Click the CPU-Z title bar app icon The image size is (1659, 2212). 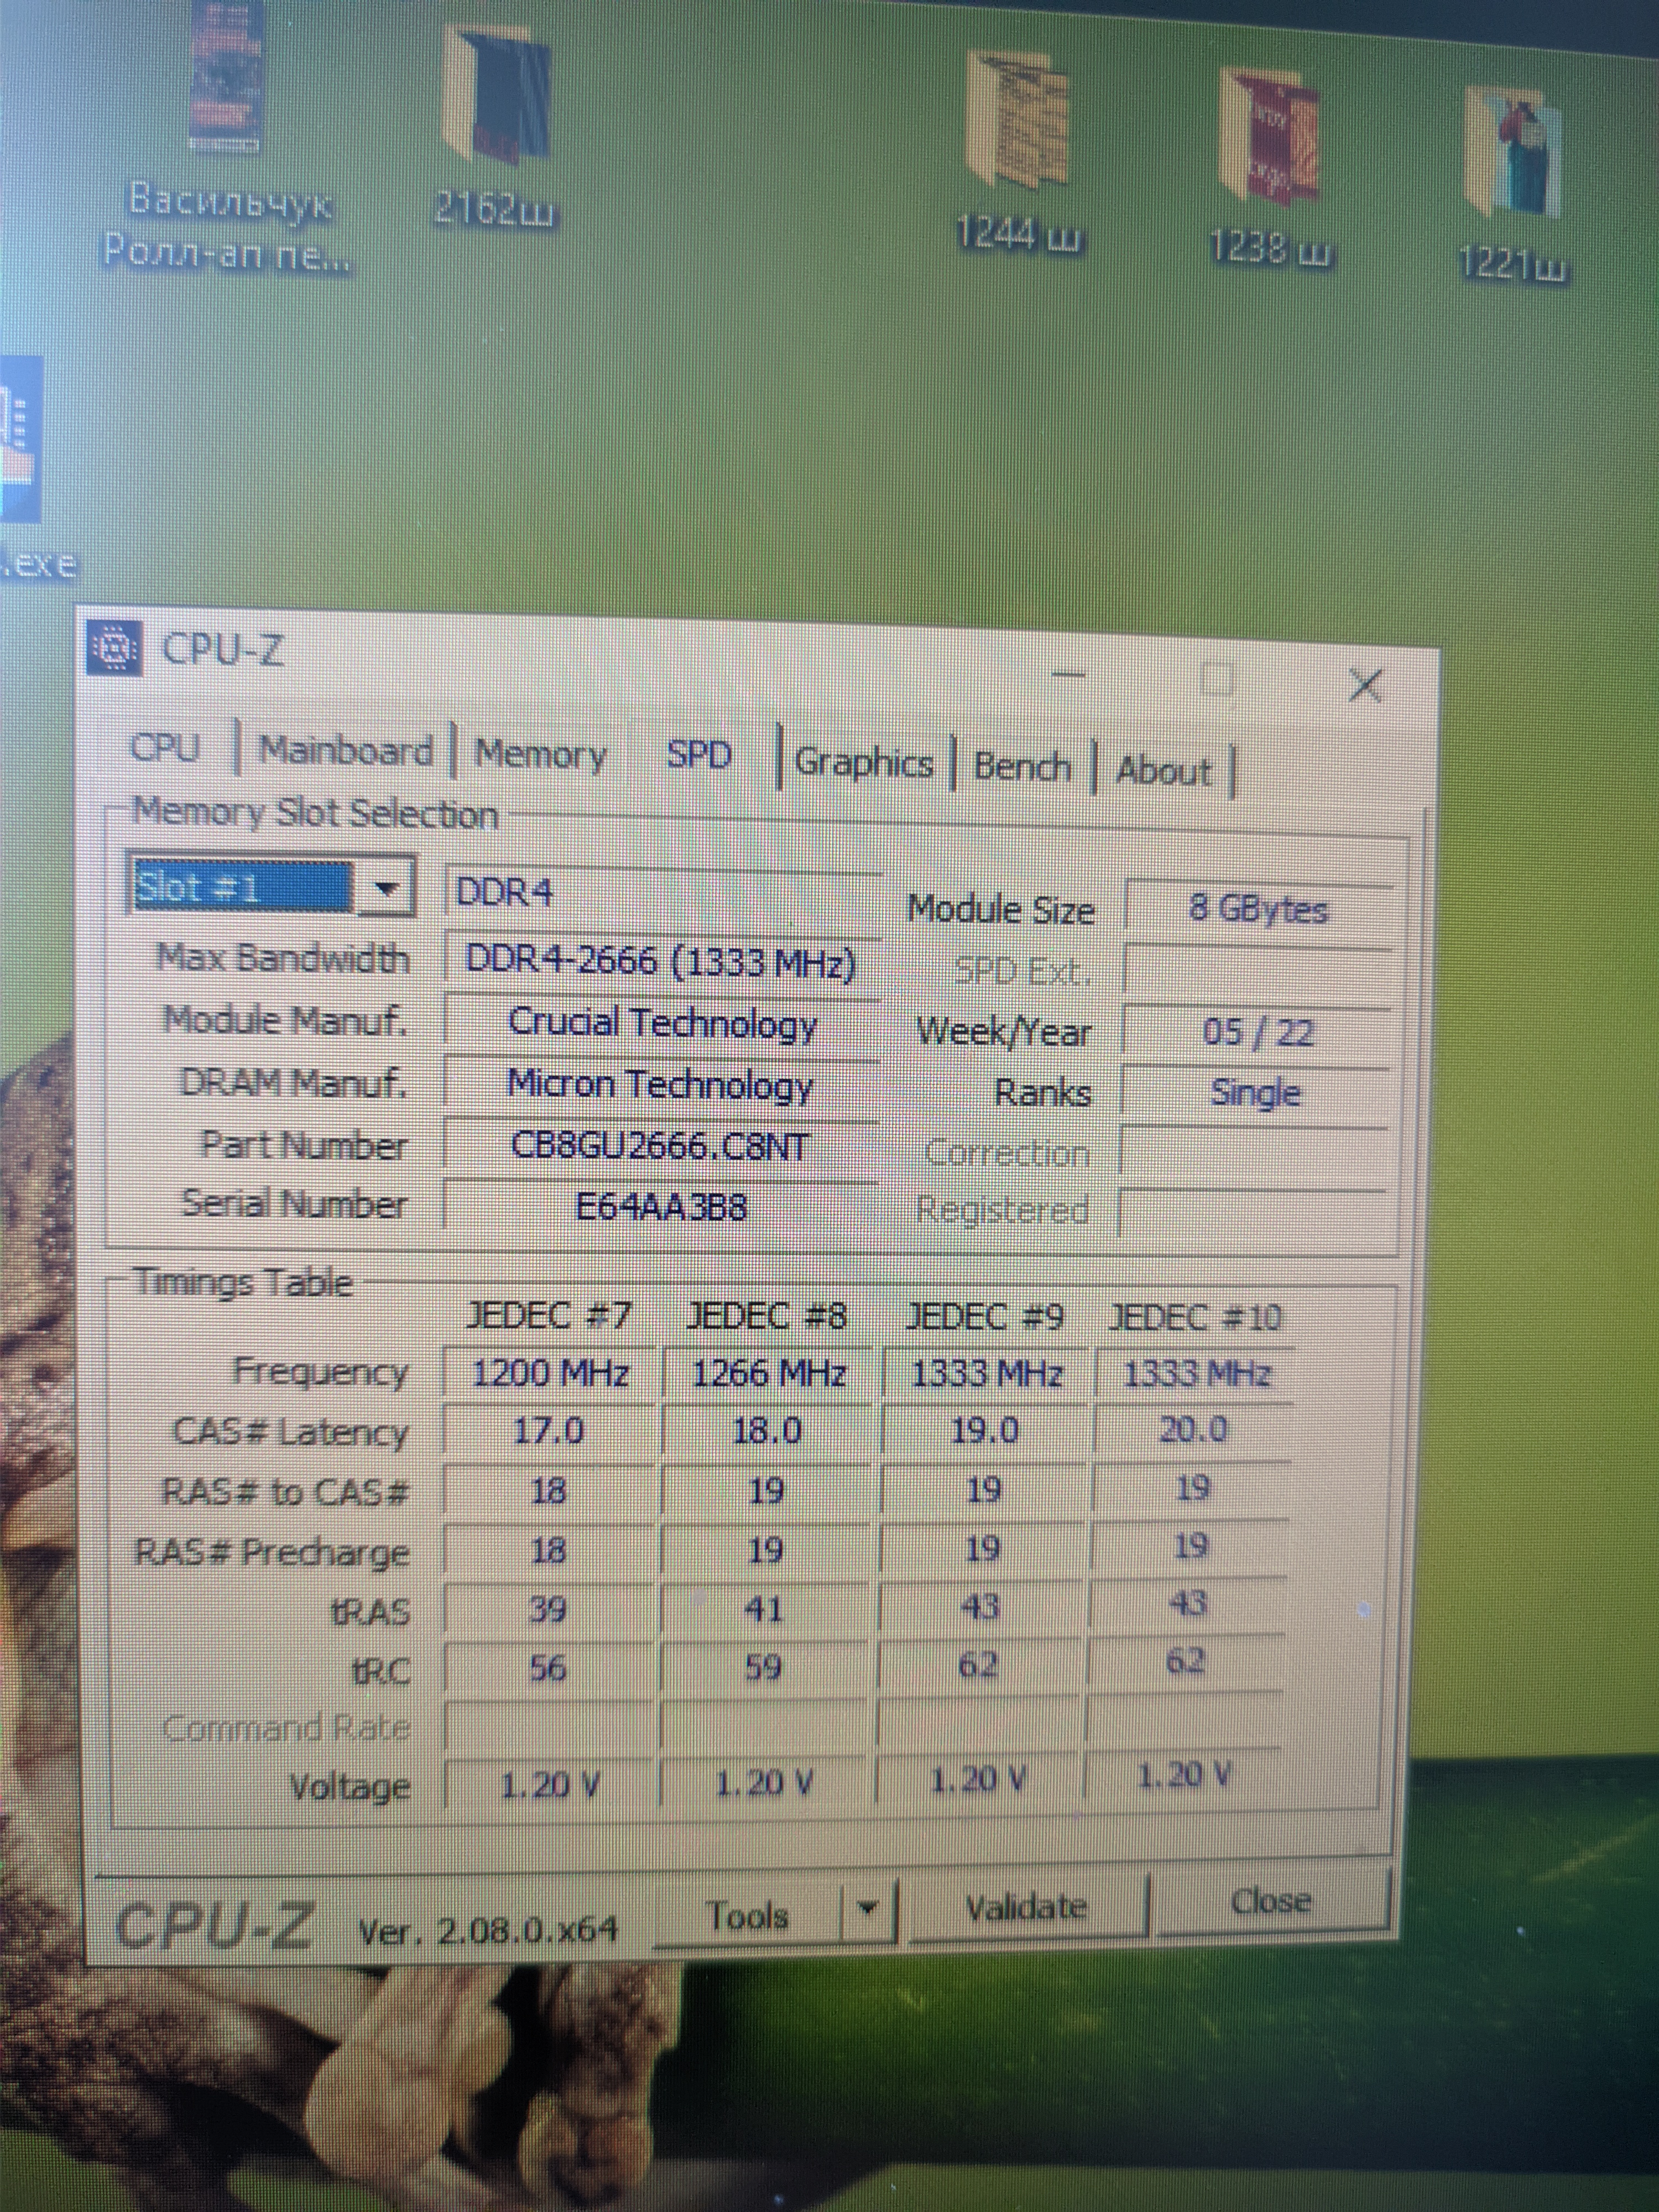pos(115,648)
